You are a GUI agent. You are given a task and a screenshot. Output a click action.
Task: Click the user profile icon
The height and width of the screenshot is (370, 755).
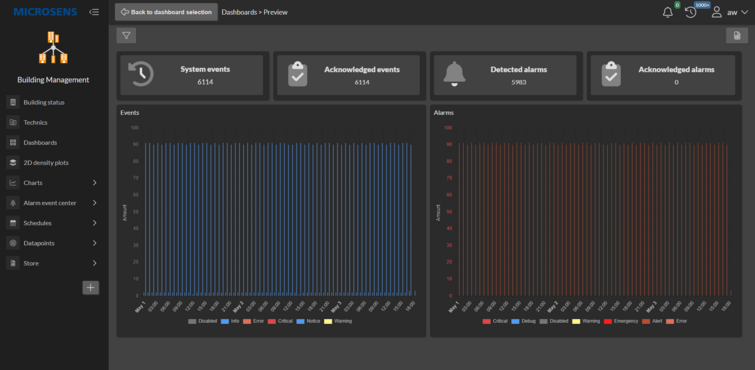coord(716,13)
